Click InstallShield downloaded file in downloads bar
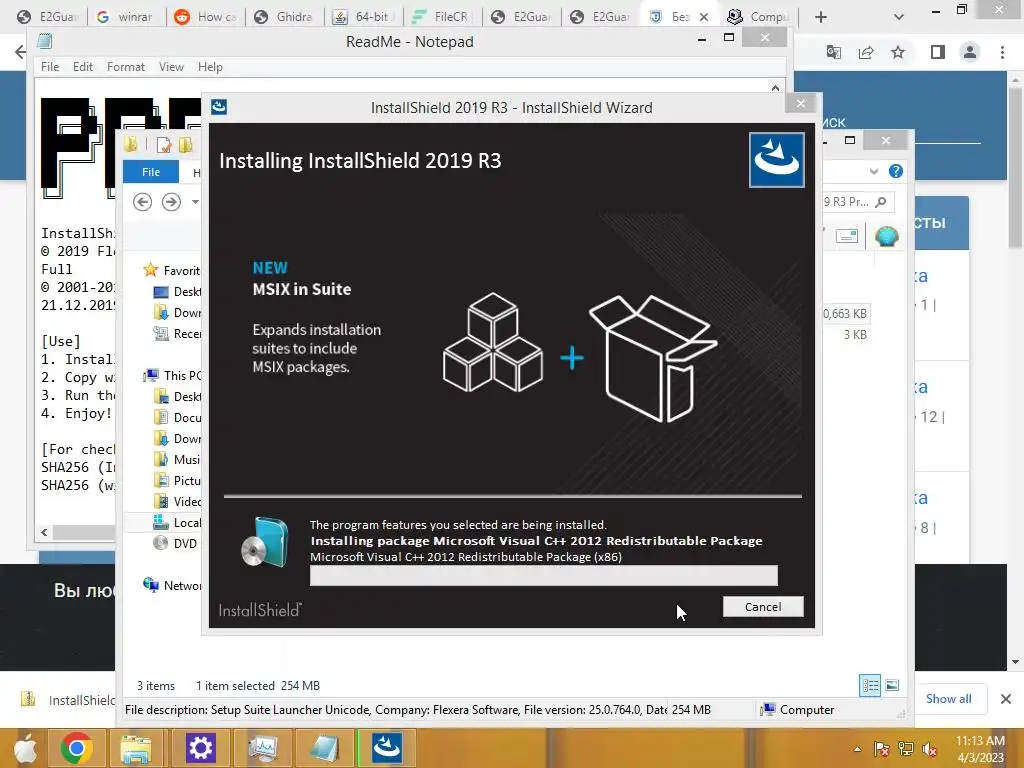The image size is (1024, 768). 69,699
